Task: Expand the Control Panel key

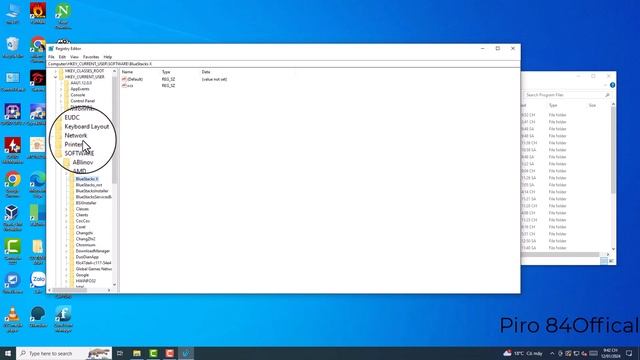Action: [x=61, y=101]
